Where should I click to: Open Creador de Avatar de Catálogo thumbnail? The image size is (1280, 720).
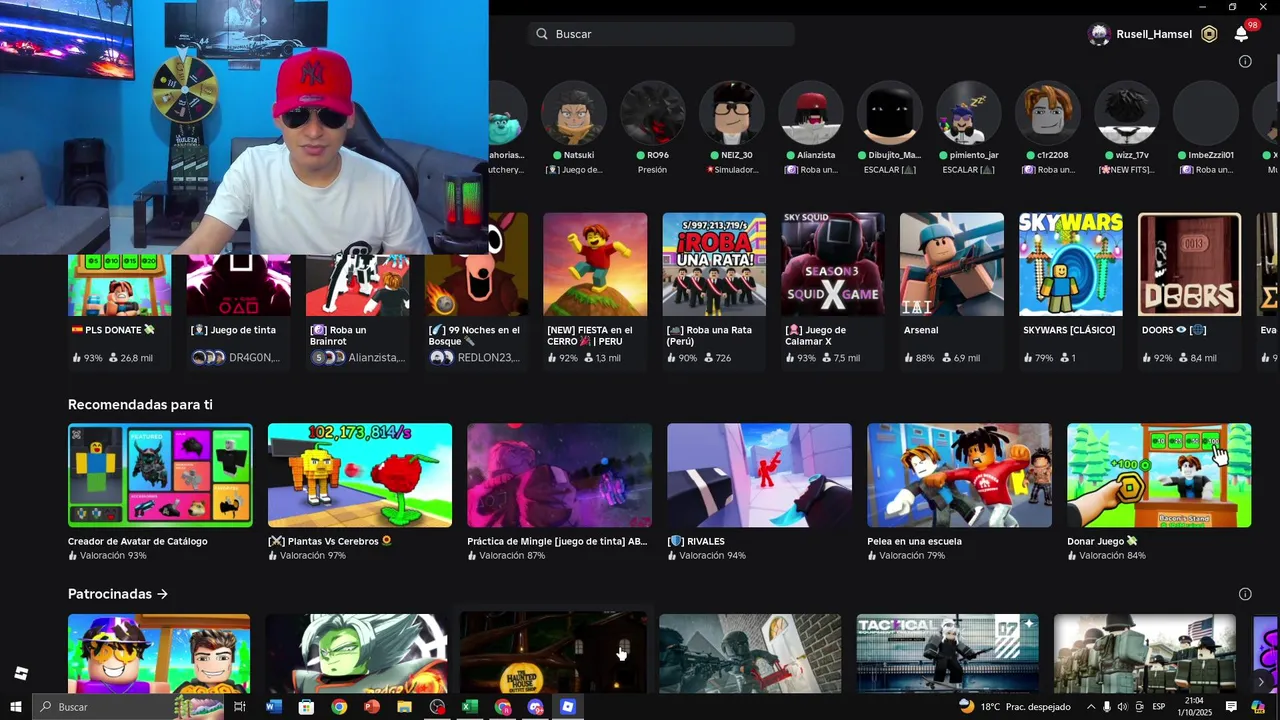[x=160, y=475]
